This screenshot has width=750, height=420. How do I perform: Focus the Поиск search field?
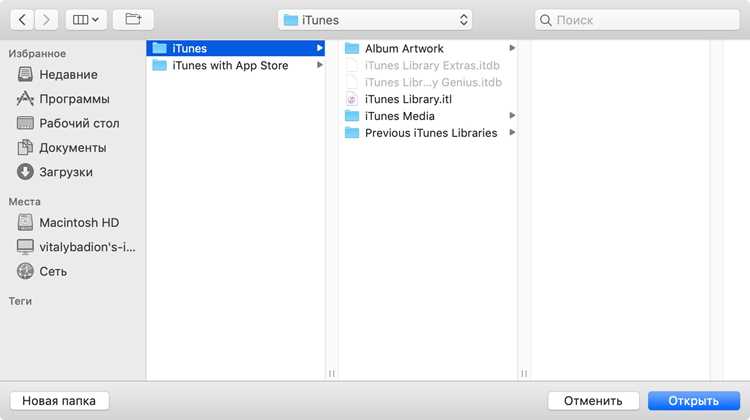click(637, 20)
